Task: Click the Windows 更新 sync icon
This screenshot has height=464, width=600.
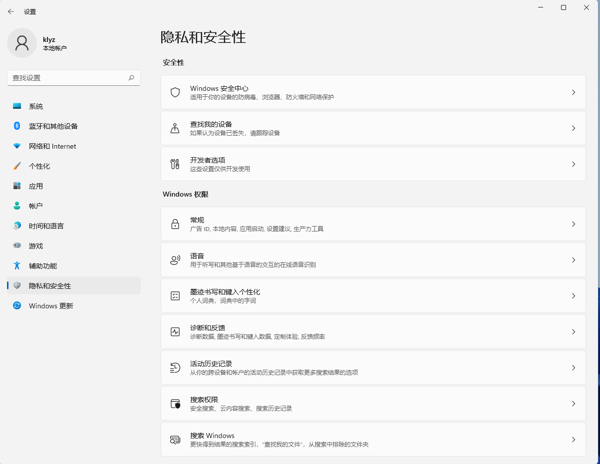Action: (17, 305)
